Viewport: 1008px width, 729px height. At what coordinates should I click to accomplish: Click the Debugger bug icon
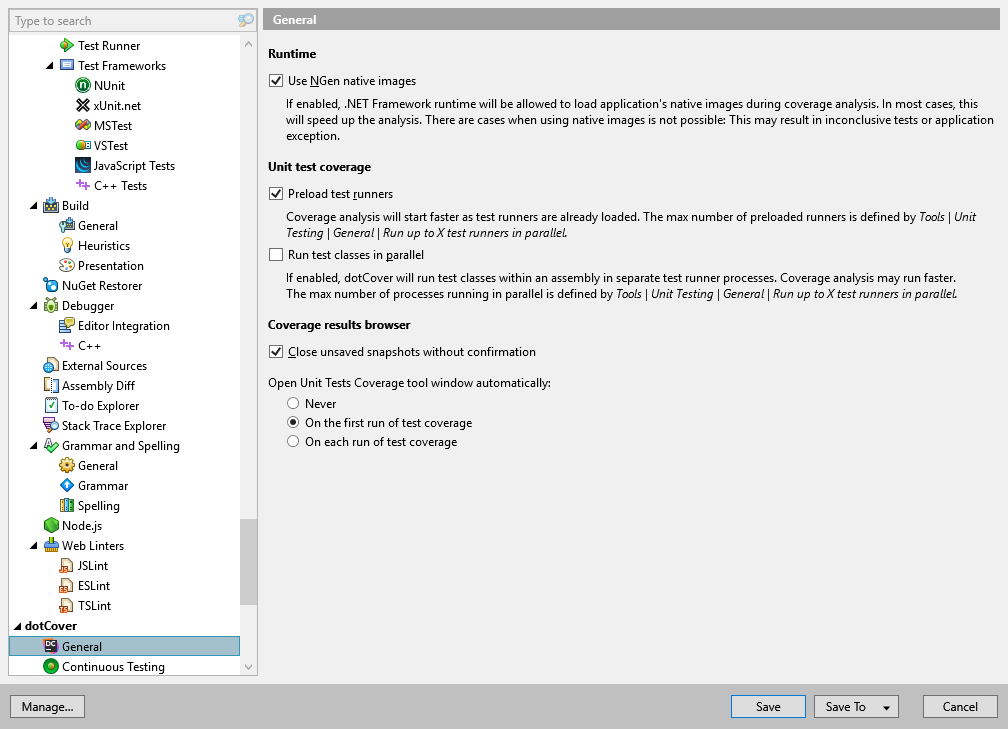coord(51,305)
